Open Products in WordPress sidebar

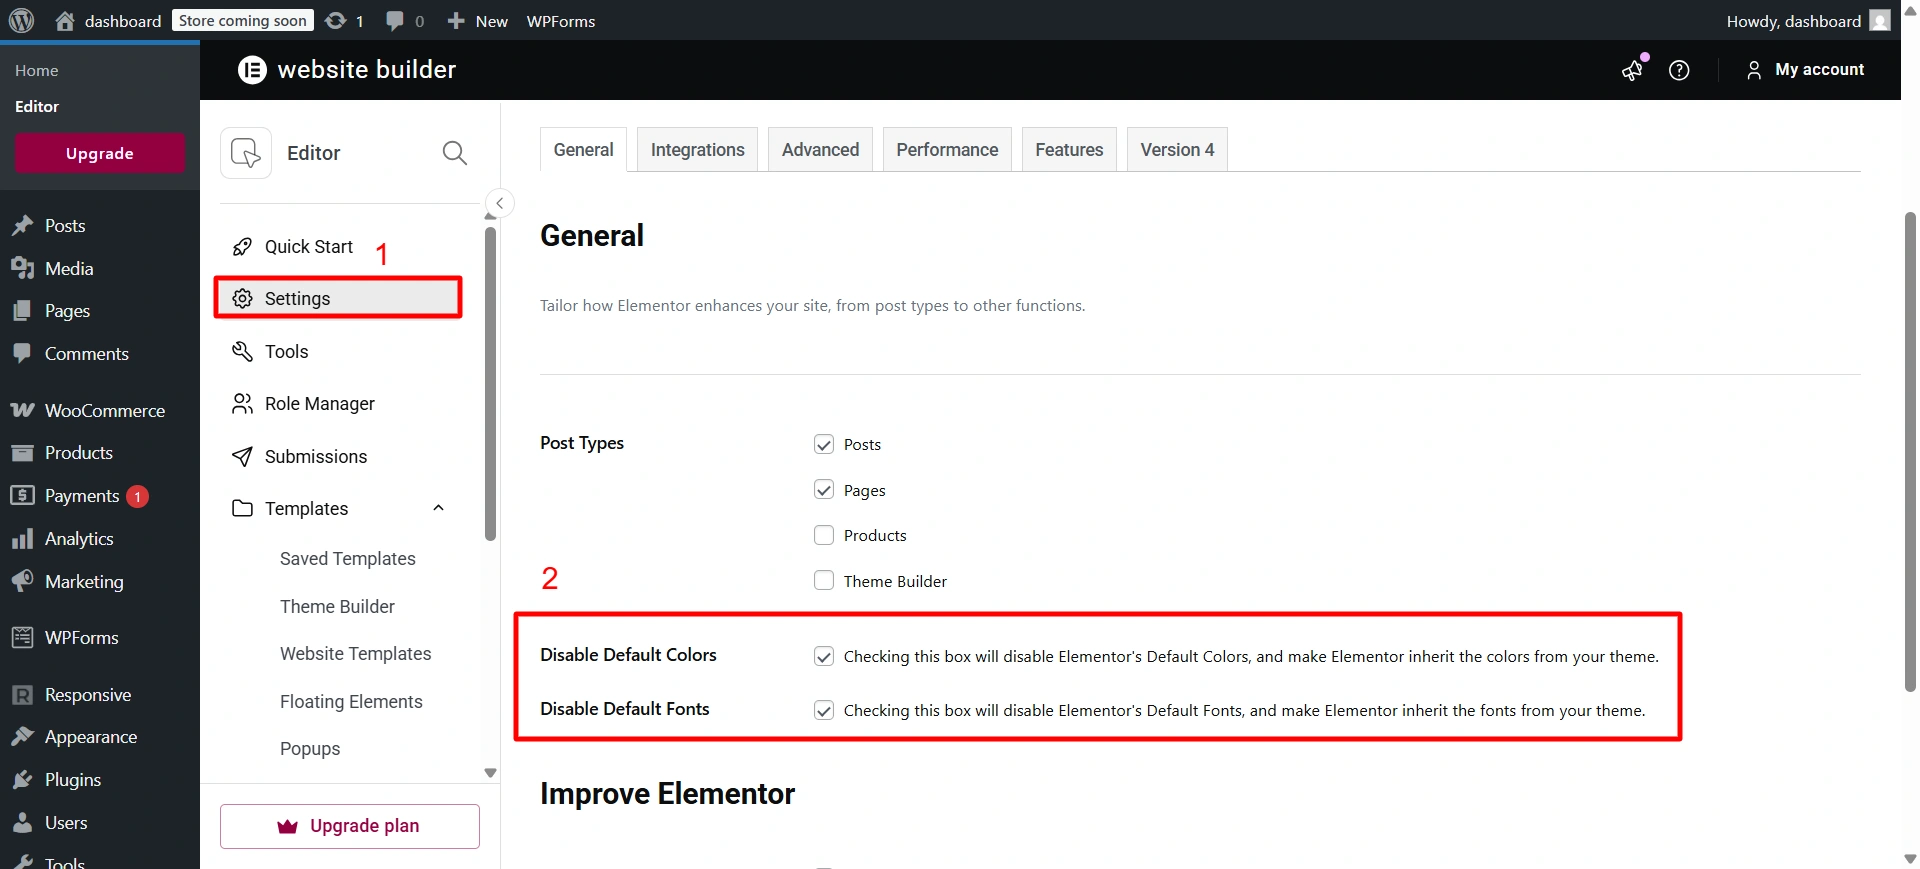click(x=79, y=453)
